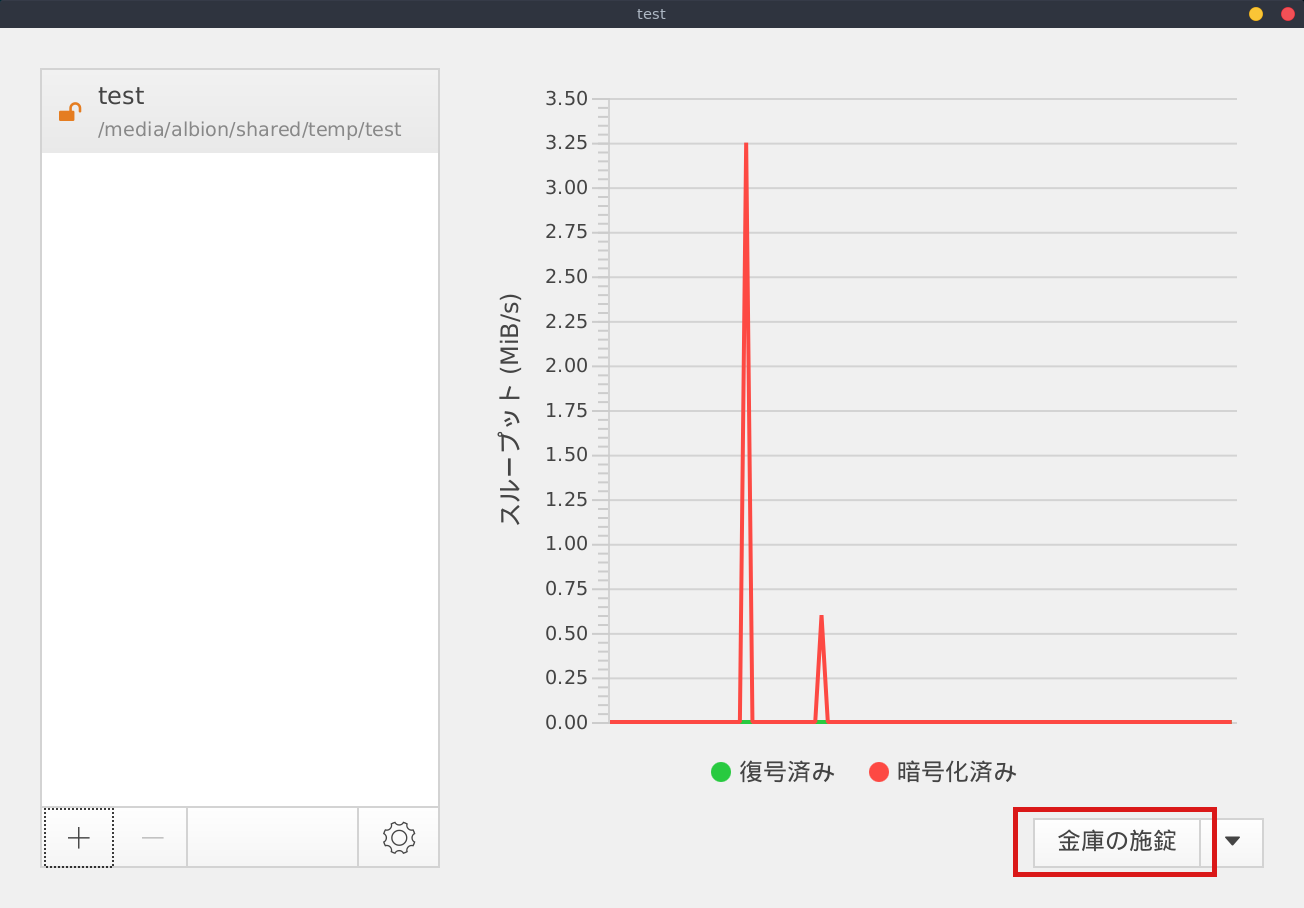Click empty white area of vault list
This screenshot has height=908, width=1304.
point(240,480)
